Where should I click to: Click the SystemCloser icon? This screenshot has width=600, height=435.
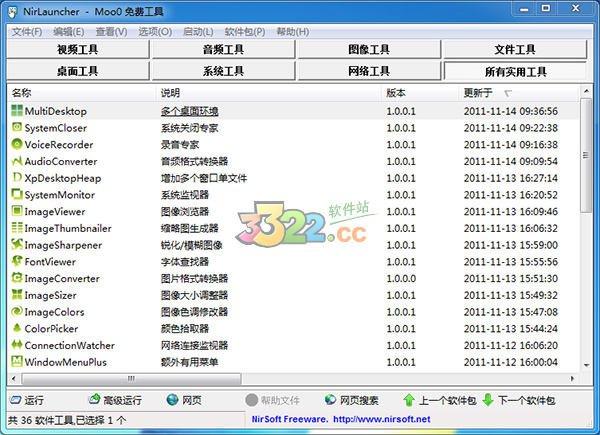[x=17, y=127]
